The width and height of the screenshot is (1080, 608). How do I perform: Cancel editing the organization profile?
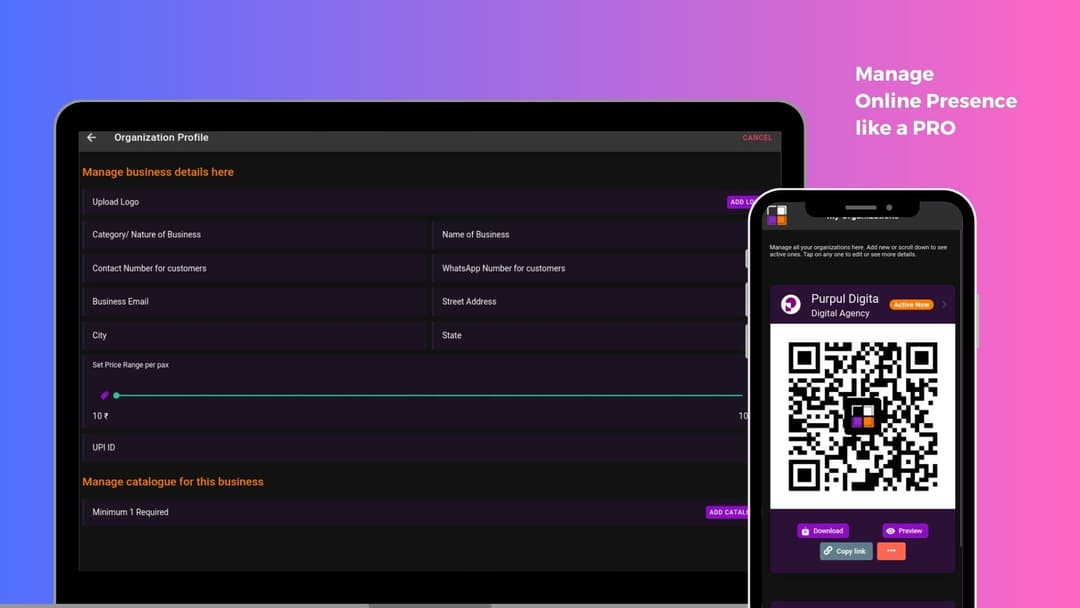click(x=757, y=138)
